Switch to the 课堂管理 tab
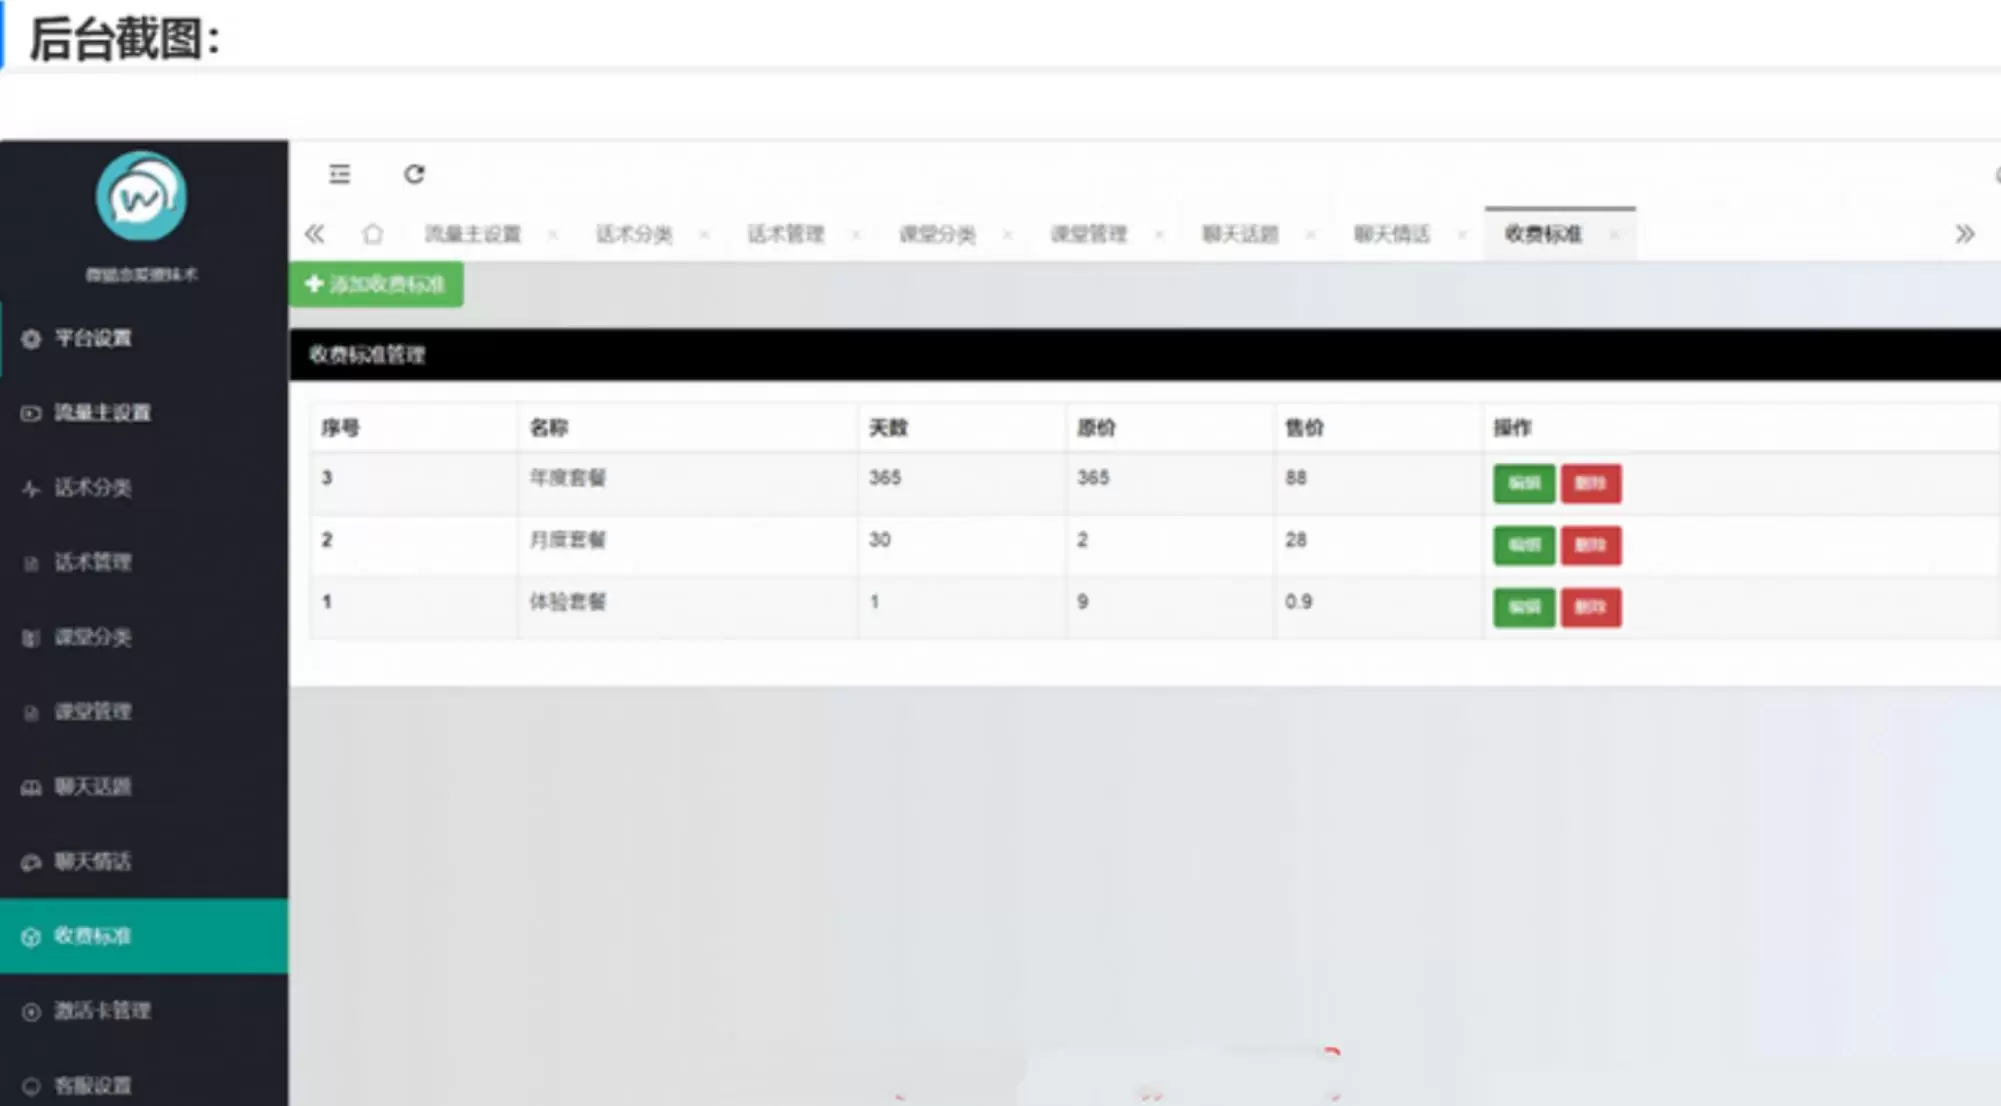The width and height of the screenshot is (2001, 1106). pos(1088,234)
